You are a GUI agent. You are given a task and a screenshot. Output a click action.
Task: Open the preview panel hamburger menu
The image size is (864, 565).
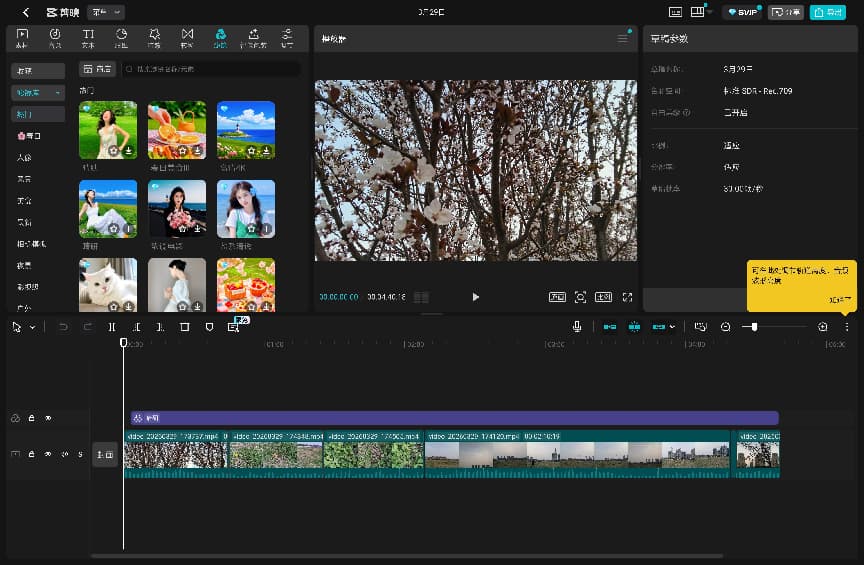click(x=623, y=38)
